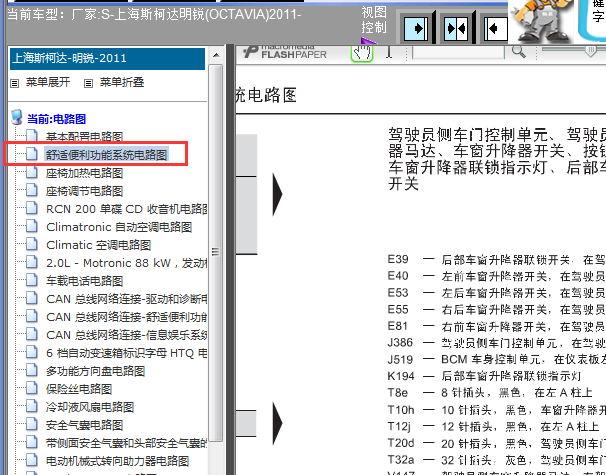Screen dimensions: 606x475
Task: Open 保险丝电路图 entry
Action: pos(79,389)
